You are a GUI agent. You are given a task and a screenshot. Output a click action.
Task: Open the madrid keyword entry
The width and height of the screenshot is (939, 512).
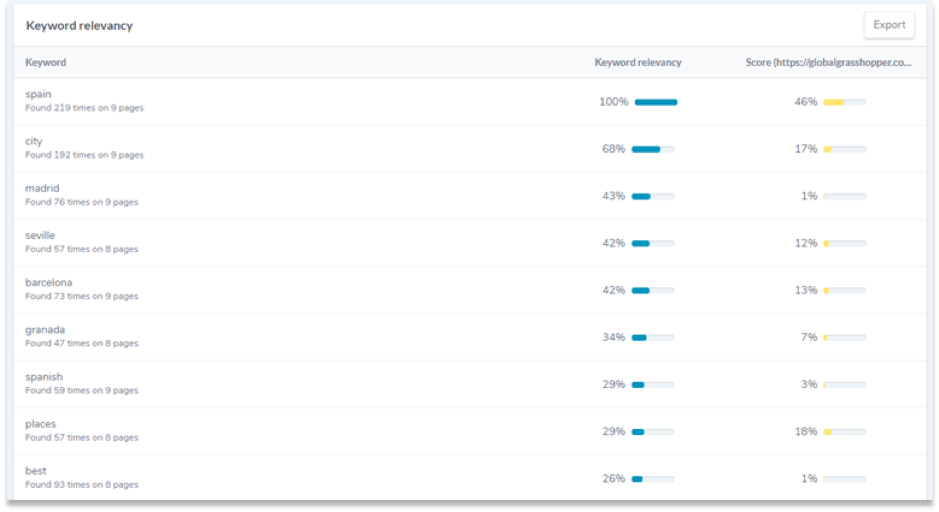tap(42, 188)
